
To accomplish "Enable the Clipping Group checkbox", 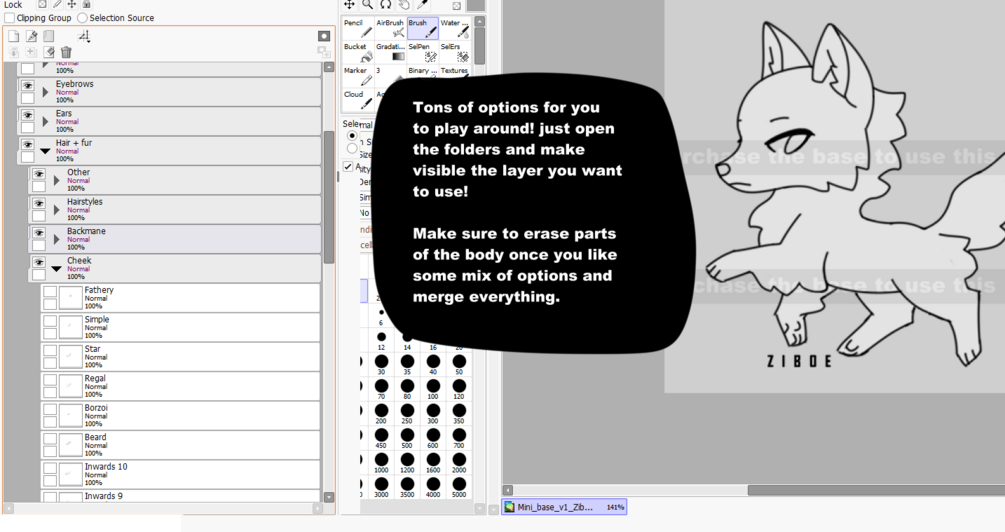I will coord(10,18).
